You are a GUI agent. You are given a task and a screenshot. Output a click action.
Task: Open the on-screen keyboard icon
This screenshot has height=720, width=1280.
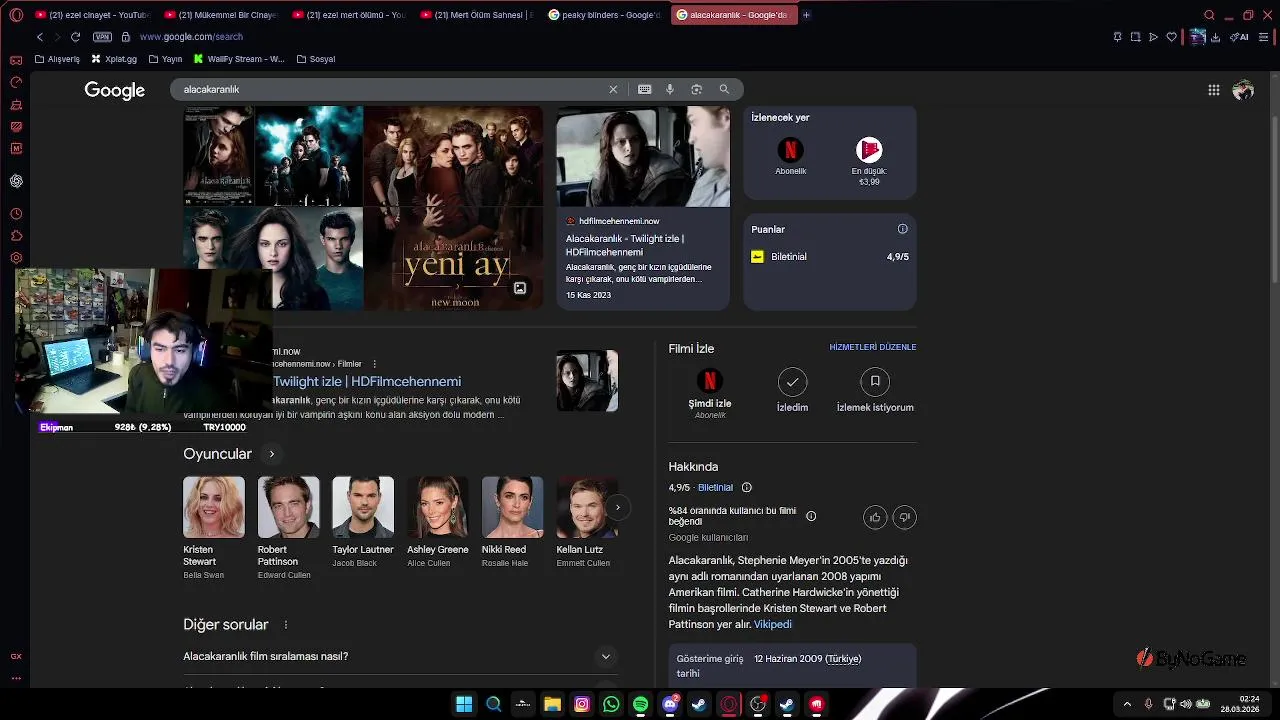645,89
